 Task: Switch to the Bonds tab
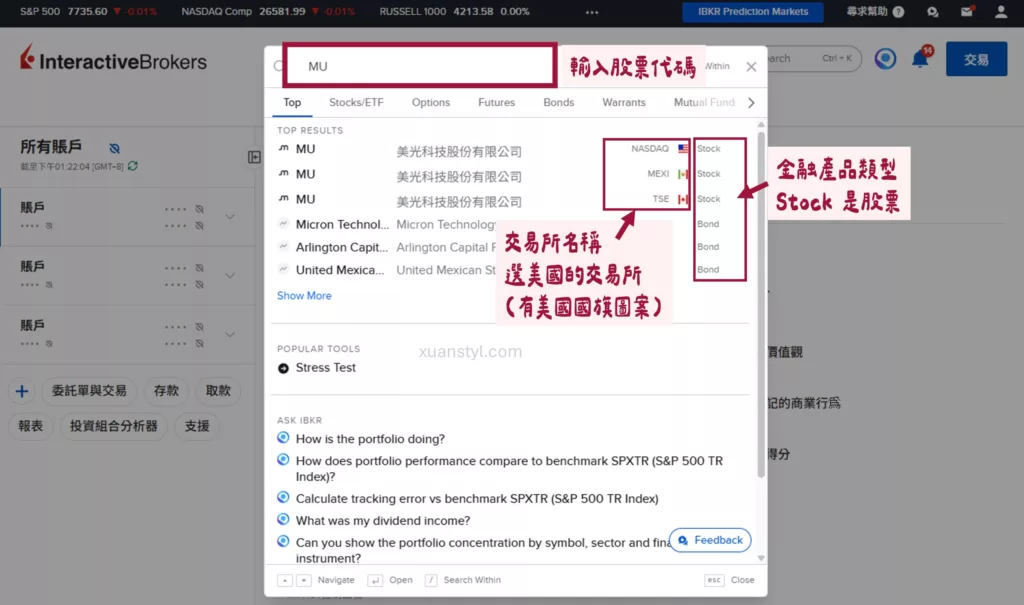click(x=558, y=103)
